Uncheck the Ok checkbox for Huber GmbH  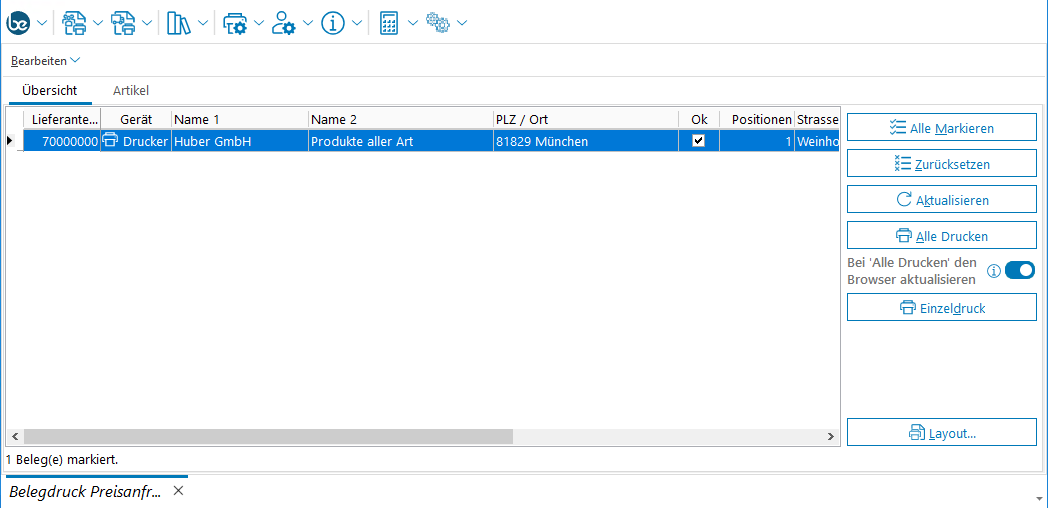(x=699, y=141)
